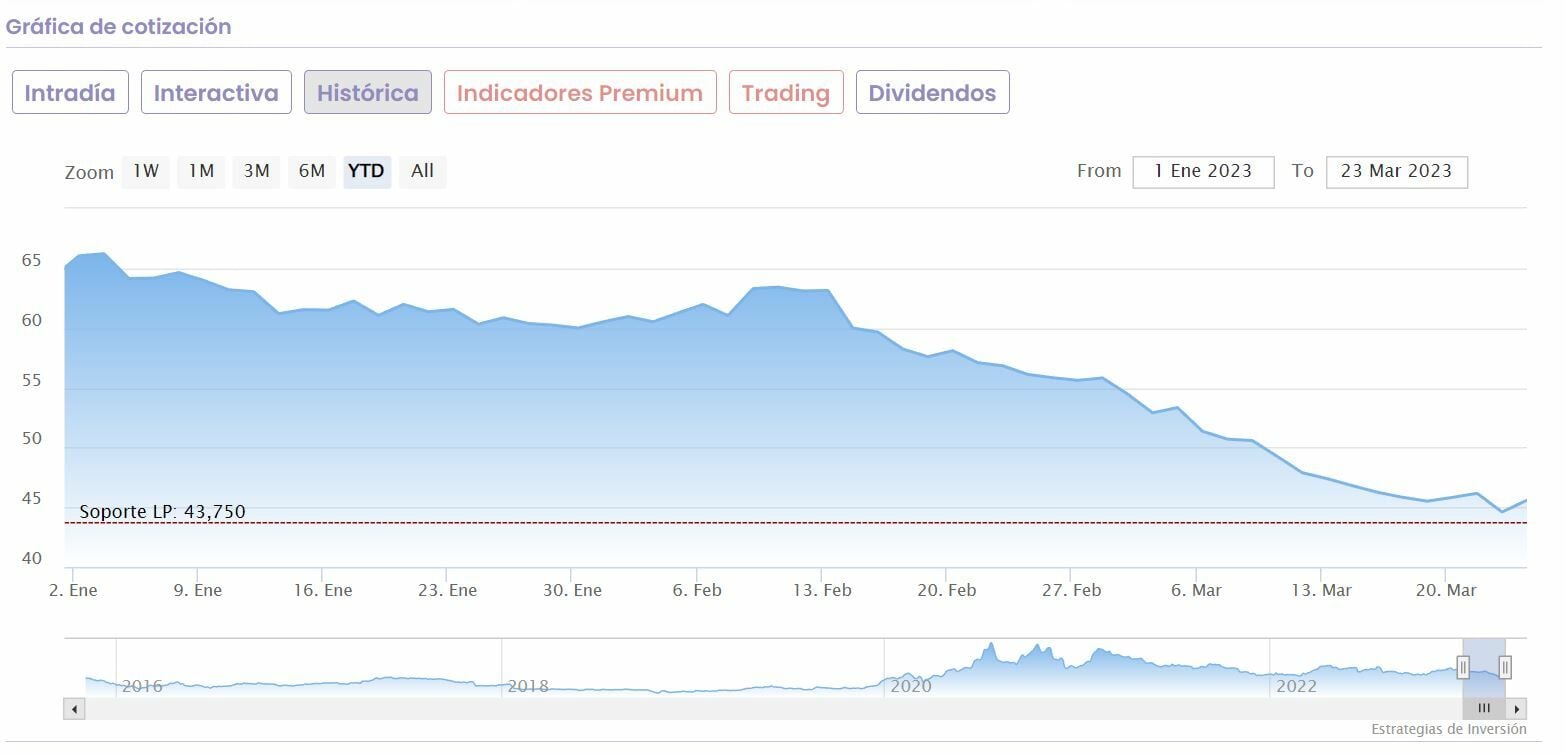
Task: Show All historical data range
Action: click(x=423, y=171)
